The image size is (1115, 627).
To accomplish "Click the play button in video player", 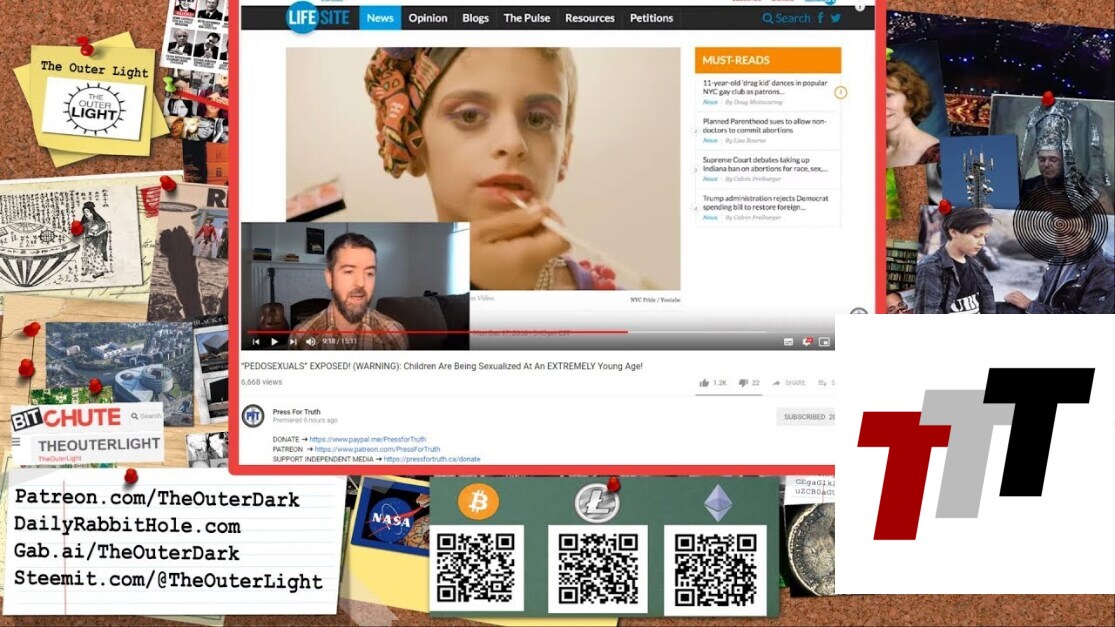I will click(x=274, y=342).
